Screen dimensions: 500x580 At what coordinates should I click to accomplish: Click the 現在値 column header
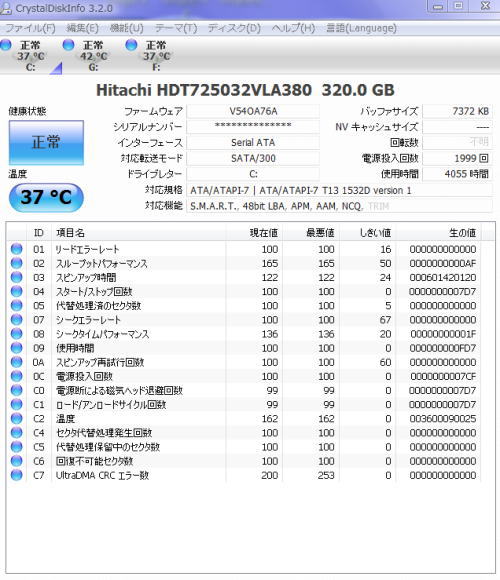[254, 233]
